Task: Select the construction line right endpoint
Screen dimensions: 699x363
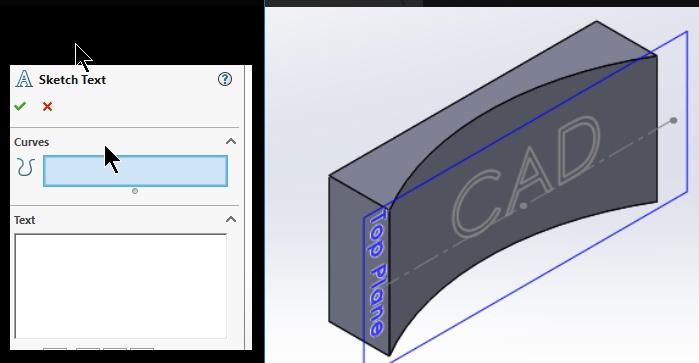Action: 674,120
